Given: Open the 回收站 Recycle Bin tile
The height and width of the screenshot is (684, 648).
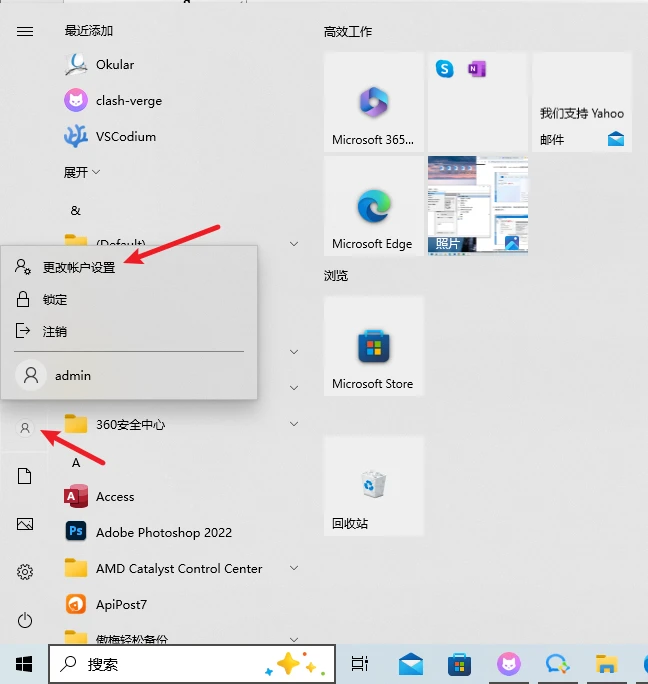Looking at the screenshot, I should click(x=374, y=486).
